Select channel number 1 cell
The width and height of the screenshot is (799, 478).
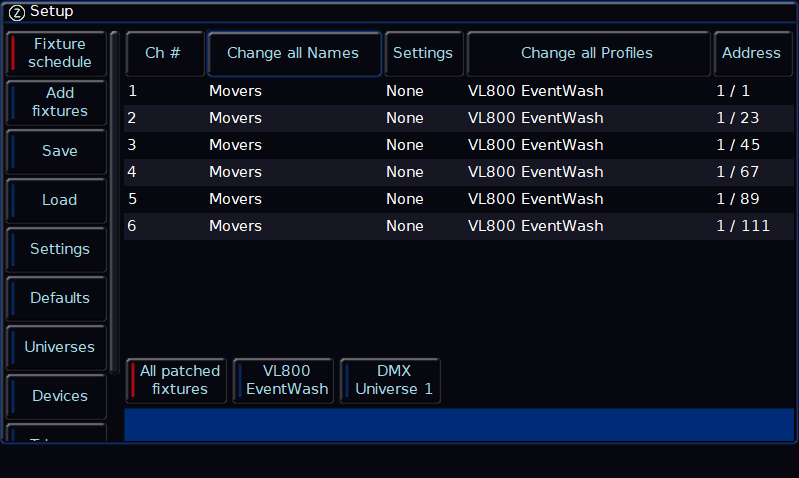click(132, 91)
